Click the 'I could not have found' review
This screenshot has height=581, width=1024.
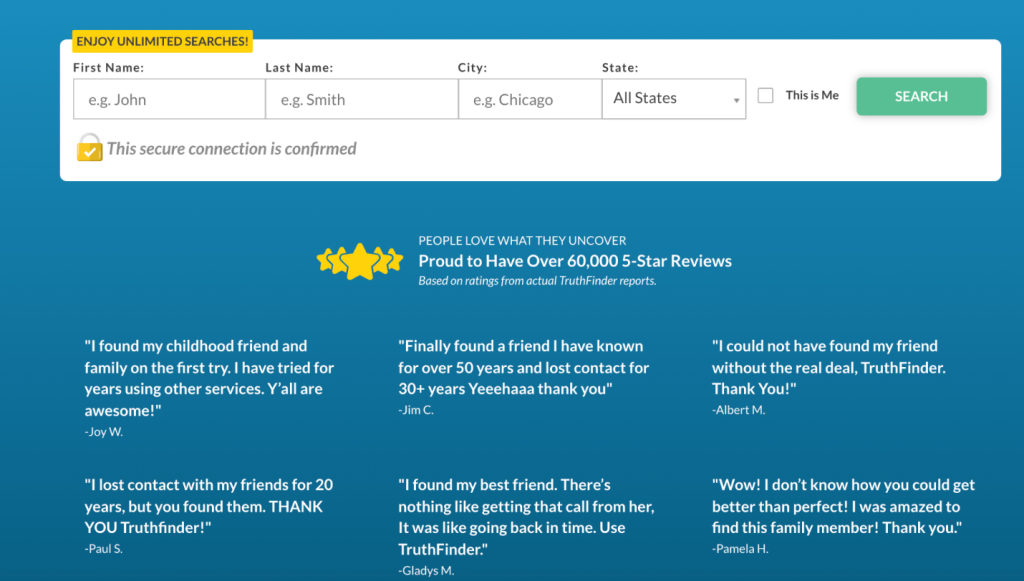829,368
